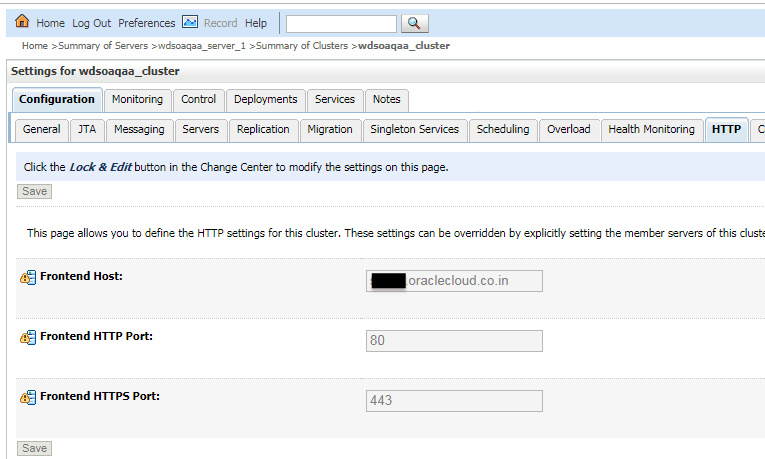Viewport: 765px width, 459px height.
Task: Click the Frontend HTTP Port restart-required icon
Action: click(28, 337)
